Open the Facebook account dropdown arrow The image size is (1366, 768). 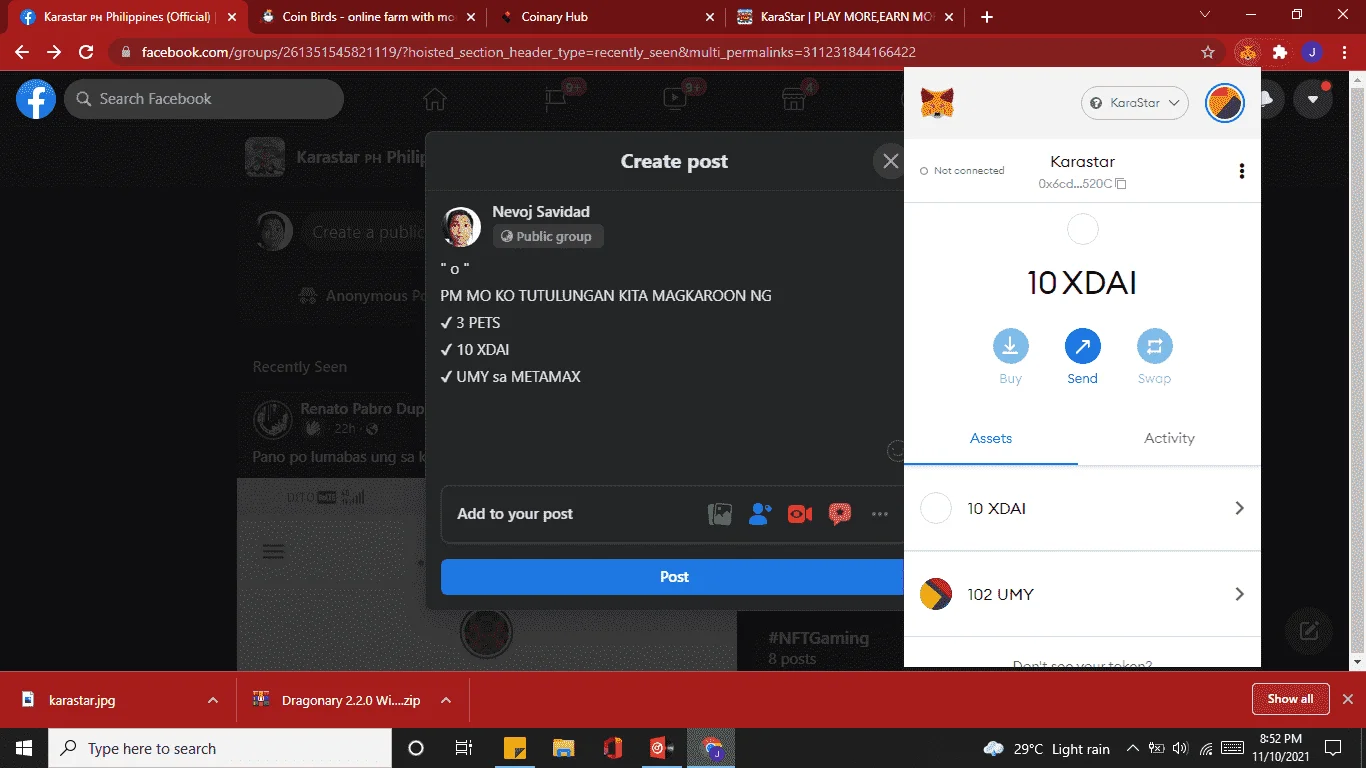1313,99
